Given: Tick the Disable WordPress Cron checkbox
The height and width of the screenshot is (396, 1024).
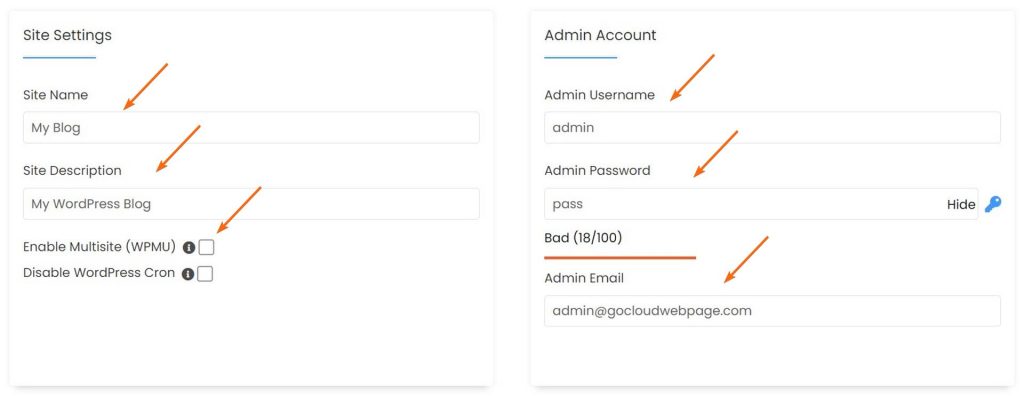Looking at the screenshot, I should pos(205,274).
